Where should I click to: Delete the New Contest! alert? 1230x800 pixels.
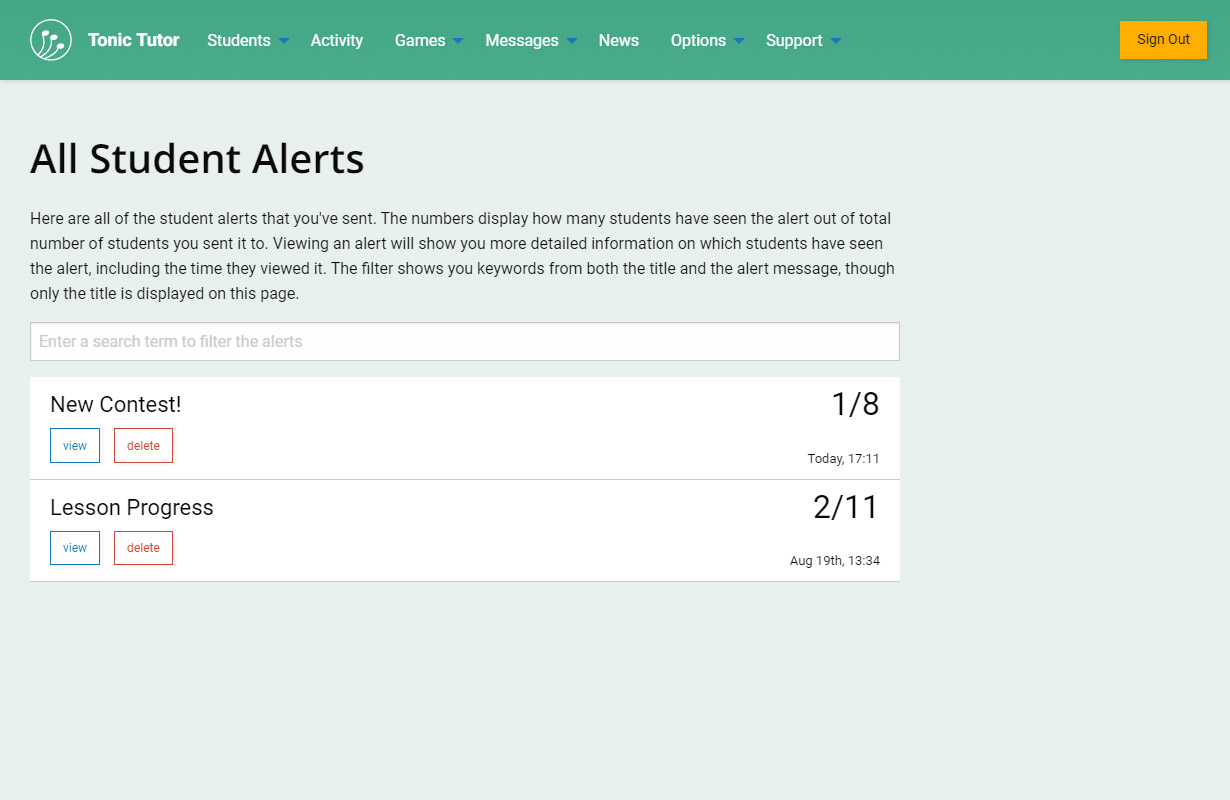click(x=143, y=446)
